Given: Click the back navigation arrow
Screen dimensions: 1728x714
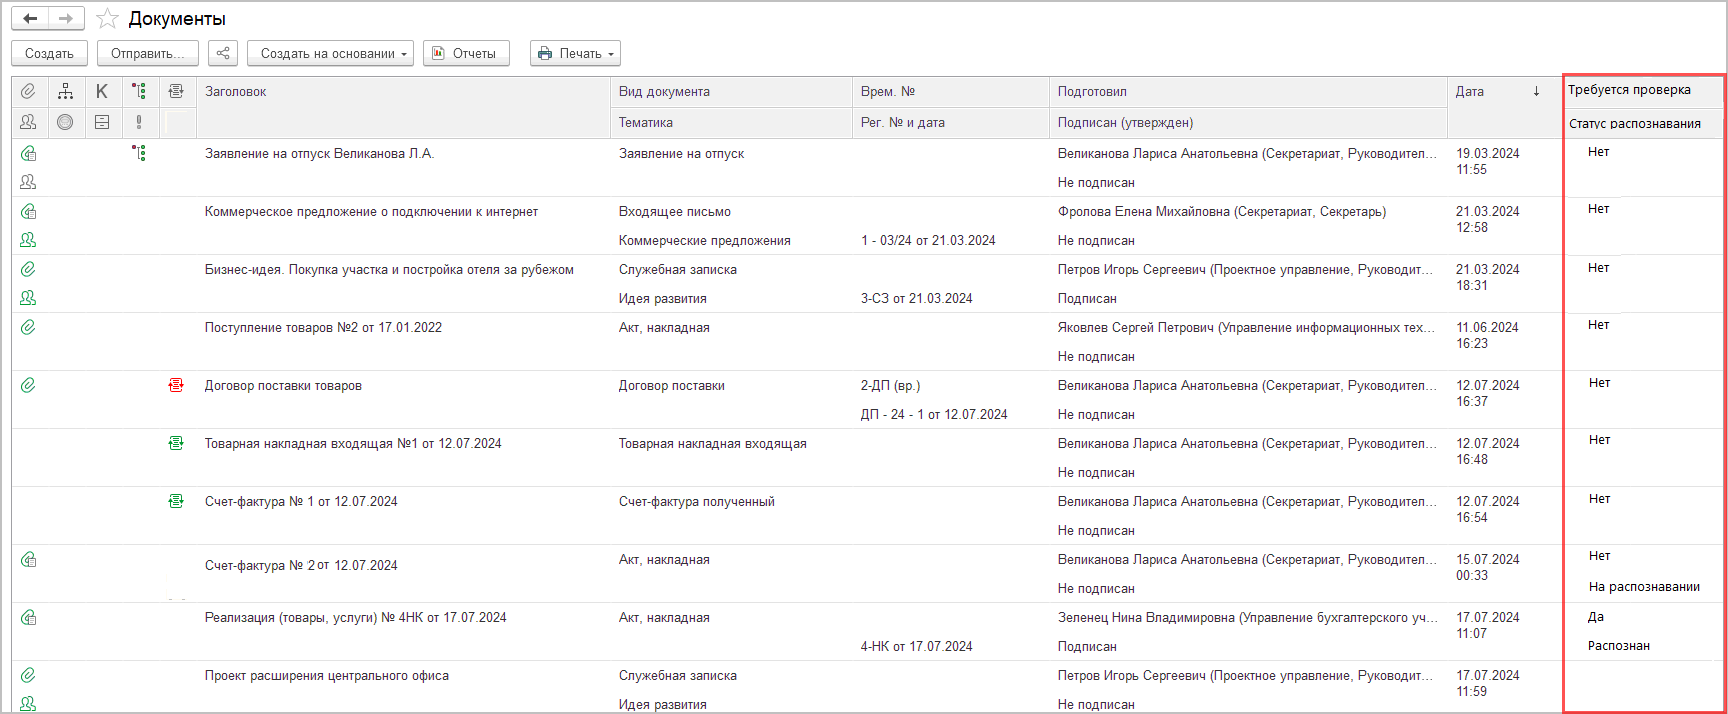Looking at the screenshot, I should point(30,19).
